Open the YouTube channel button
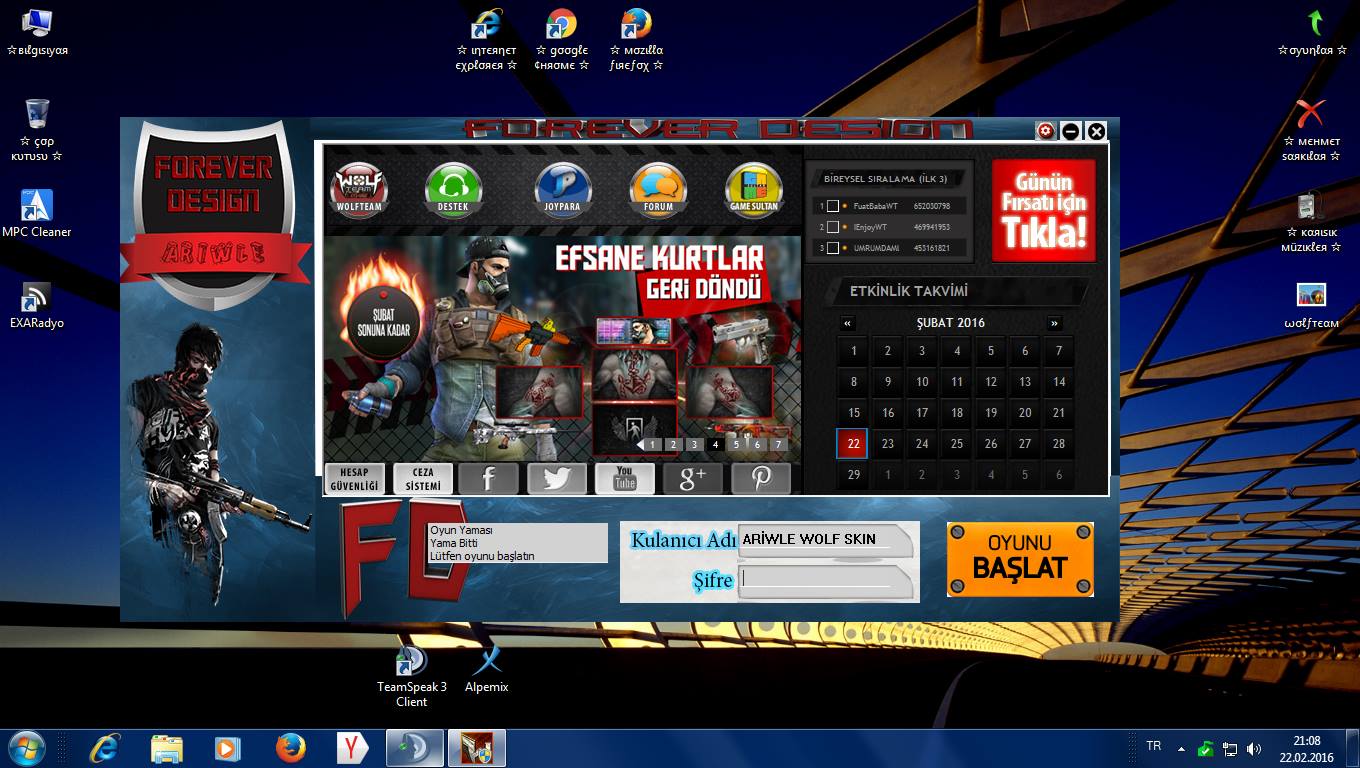 coord(625,478)
